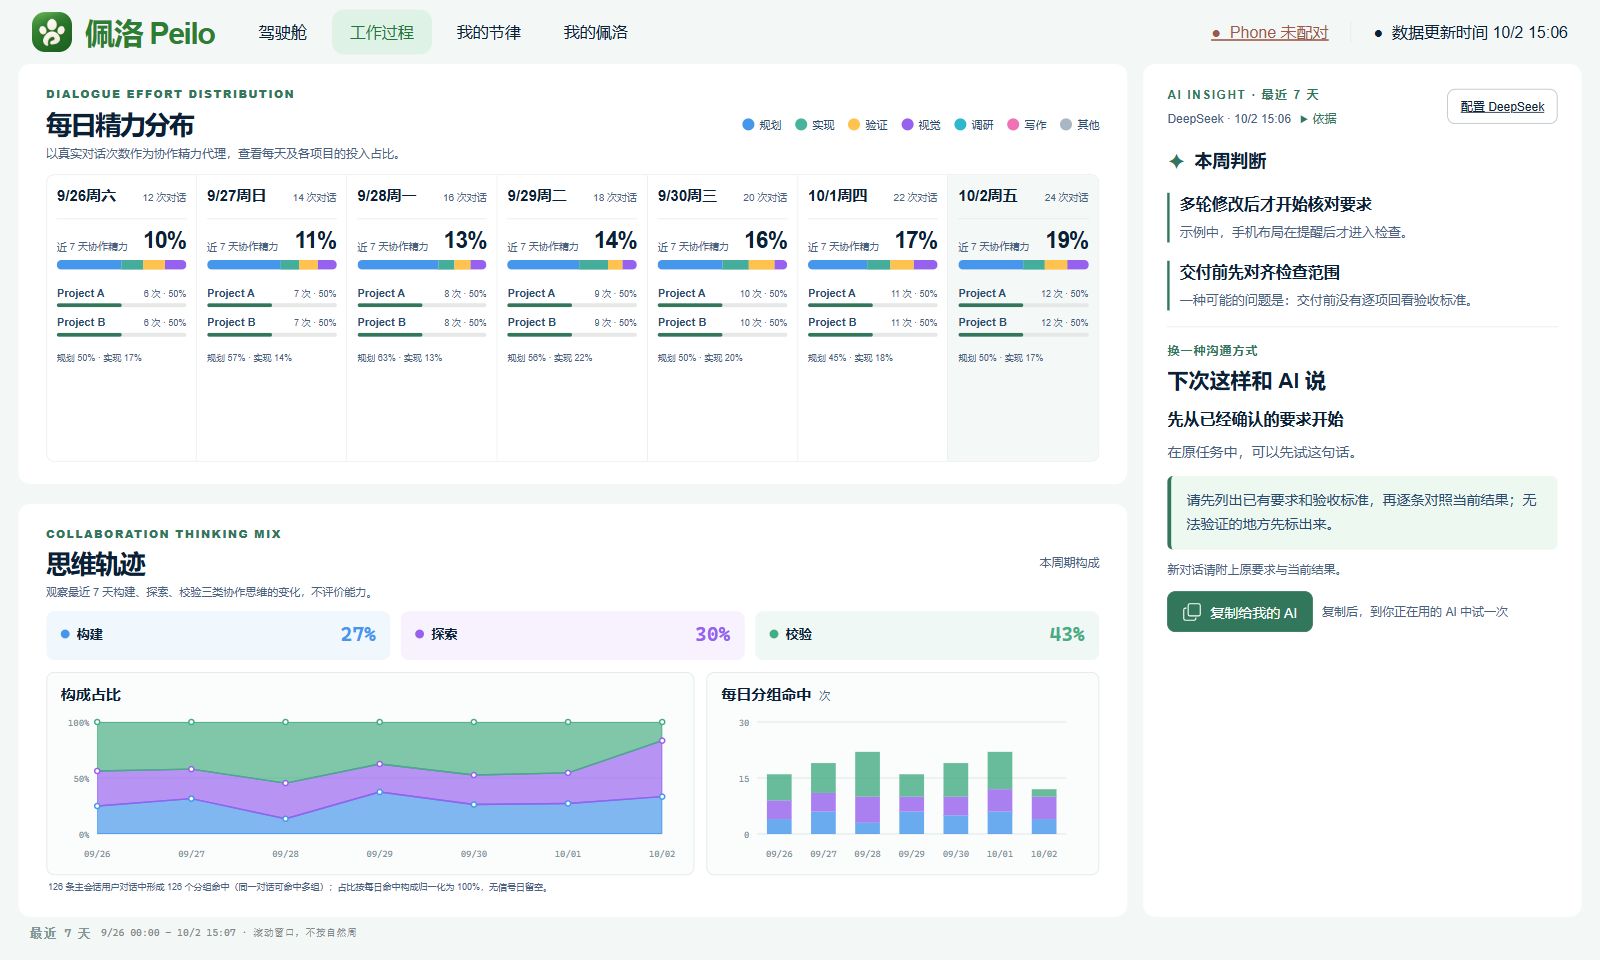Image resolution: width=1600 pixels, height=960 pixels.
Task: Click the sparkle icon beside 本周判断
Action: pos(1177,161)
